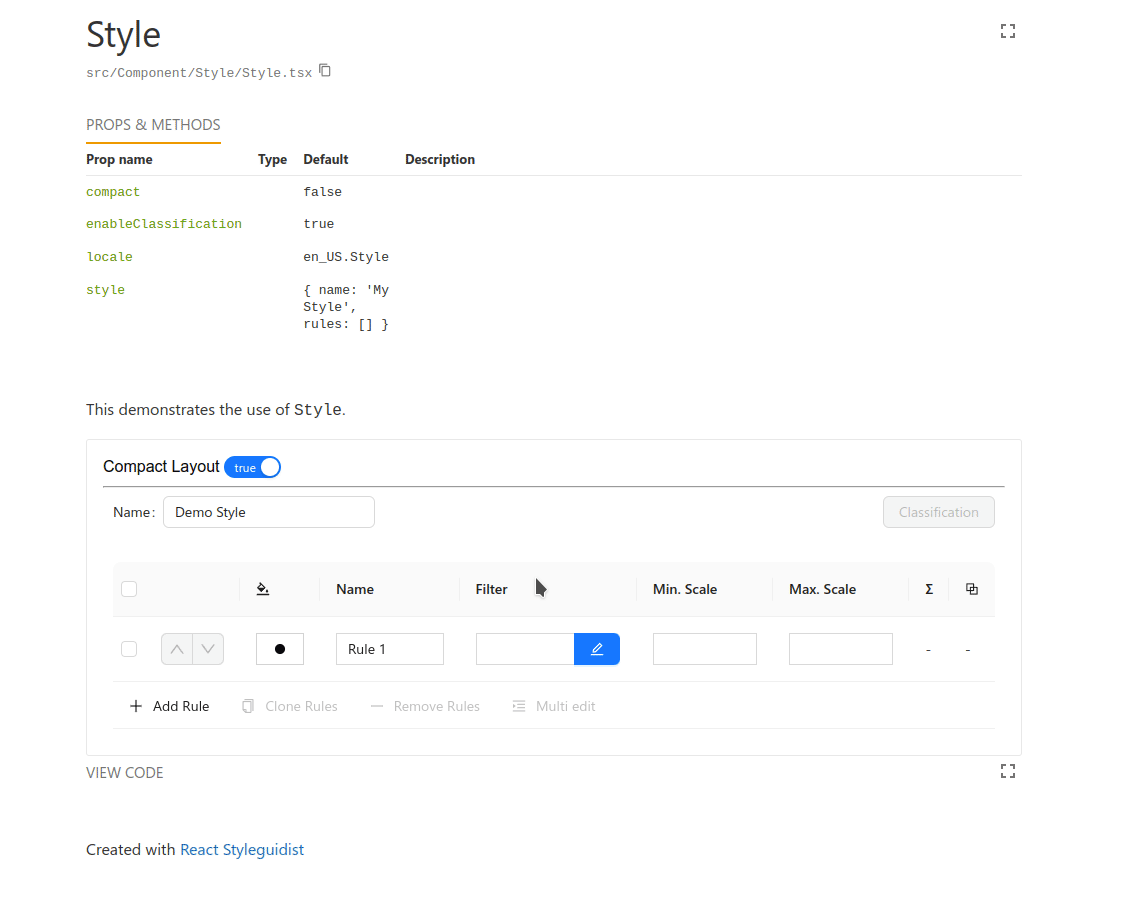
Task: Click the 'Filter' column header
Action: (x=492, y=589)
